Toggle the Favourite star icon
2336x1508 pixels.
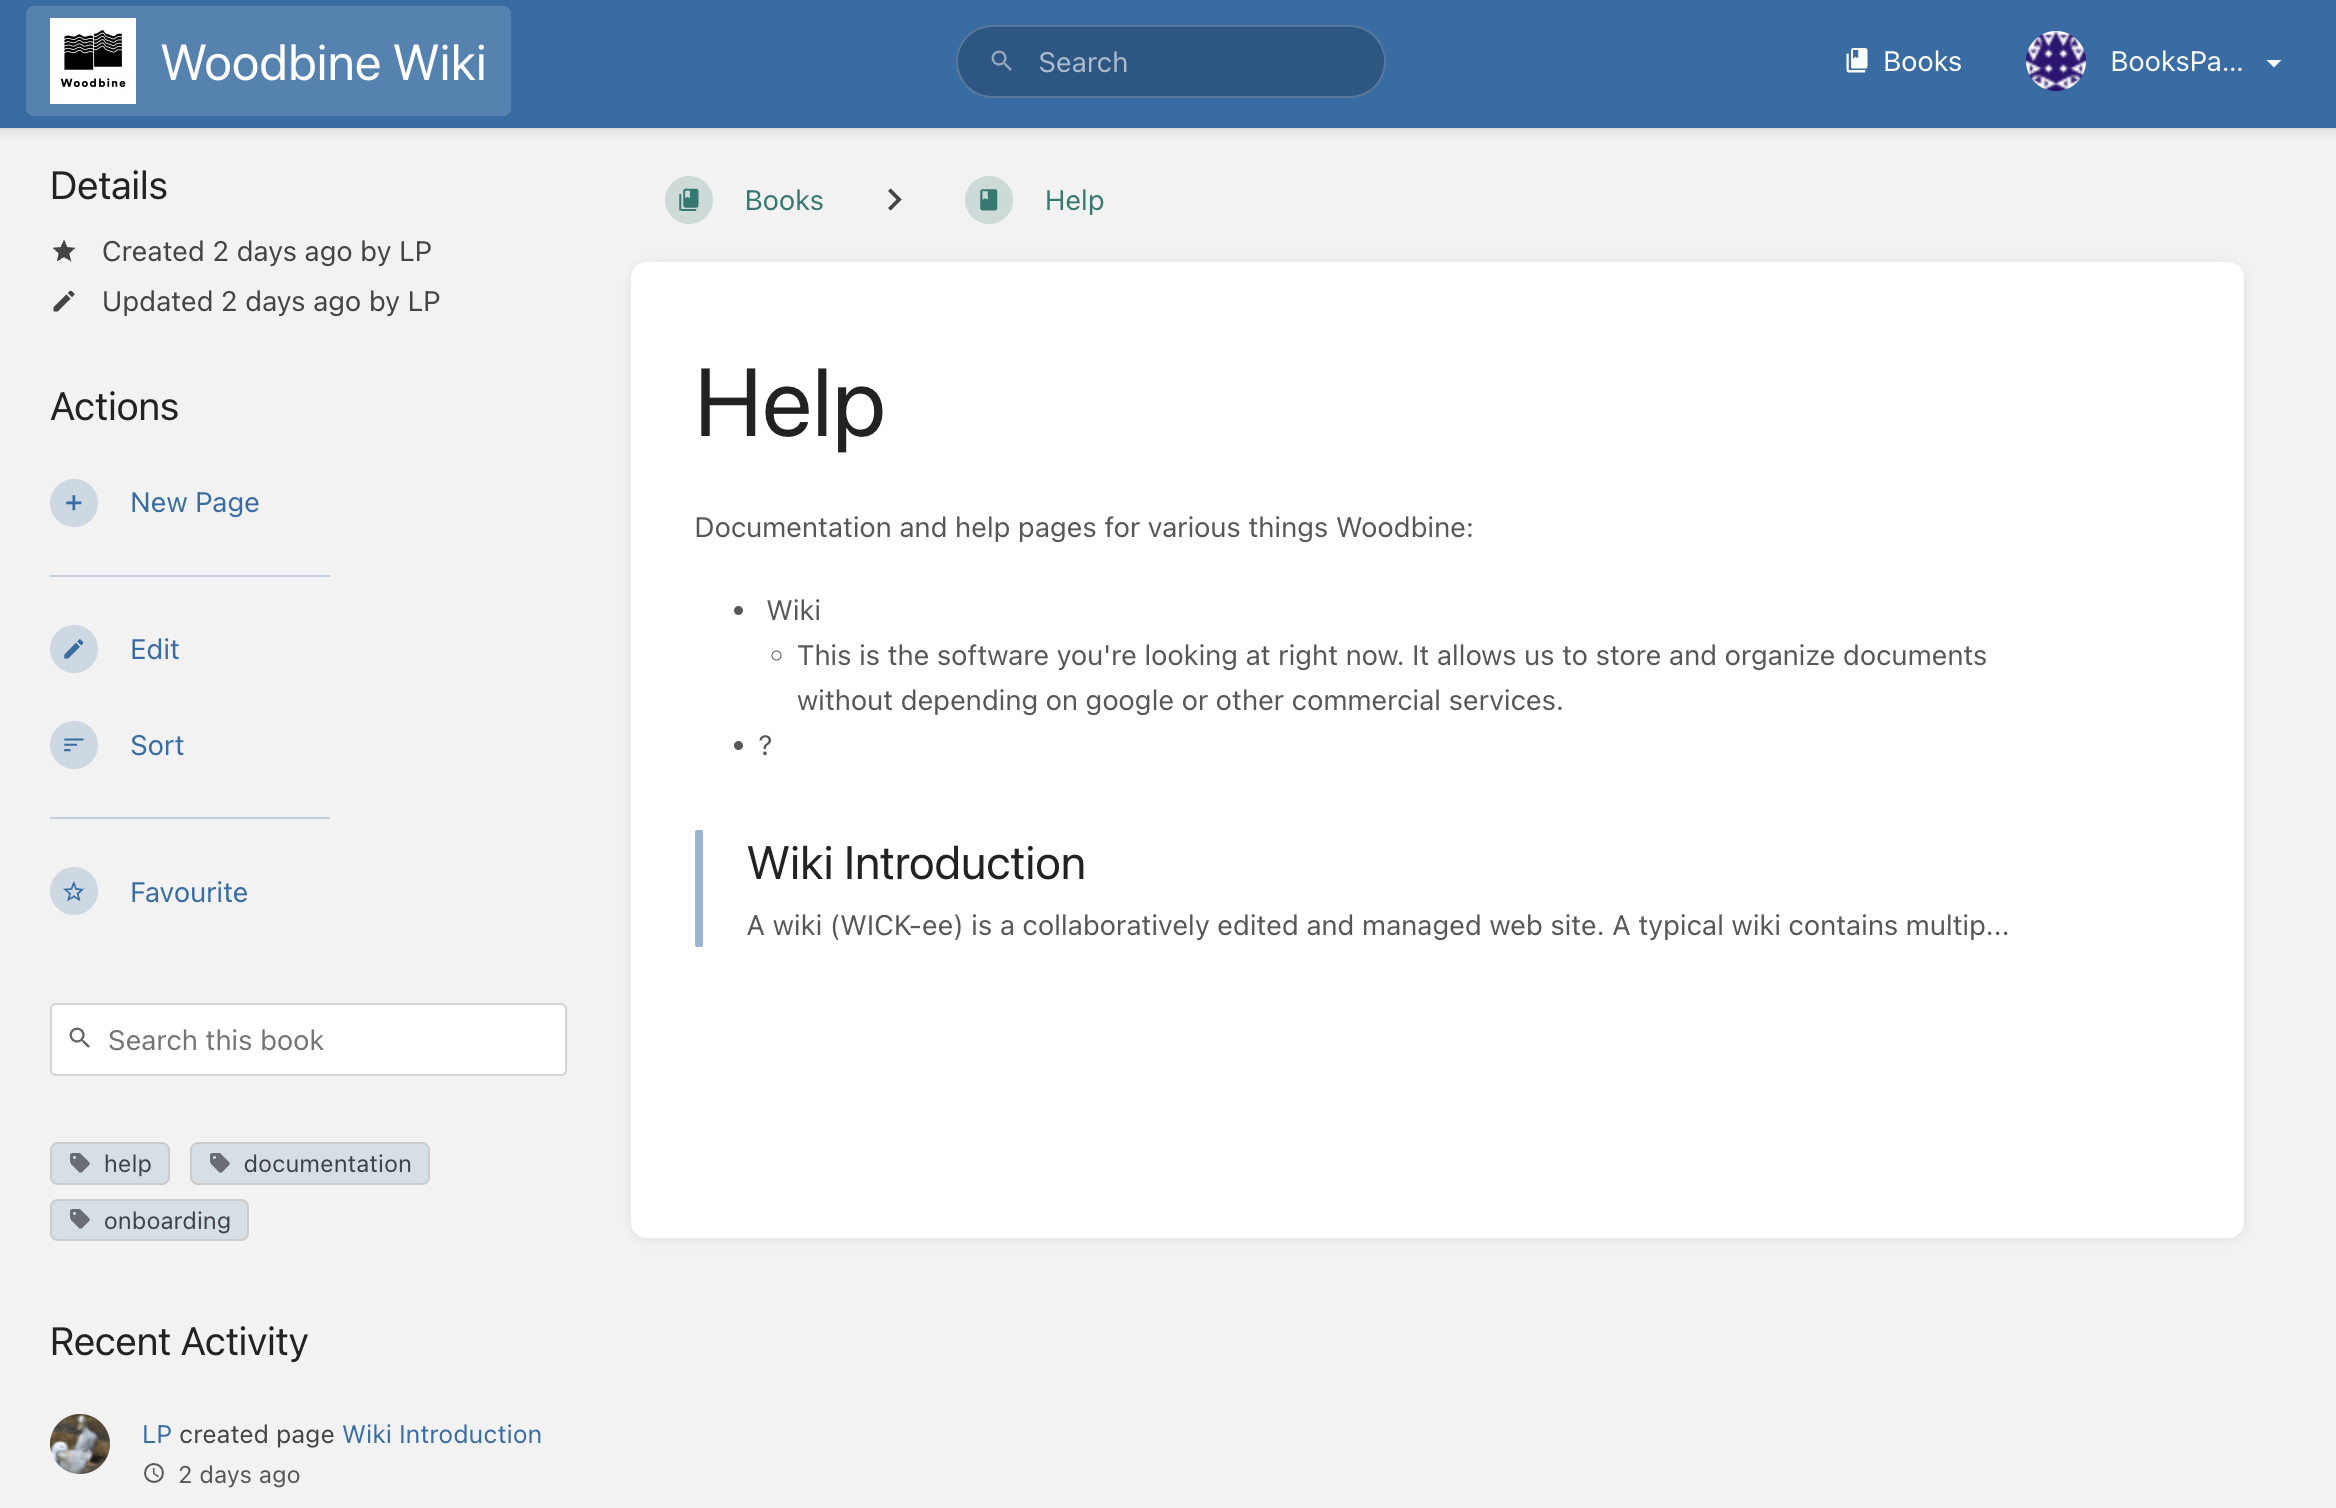(74, 892)
